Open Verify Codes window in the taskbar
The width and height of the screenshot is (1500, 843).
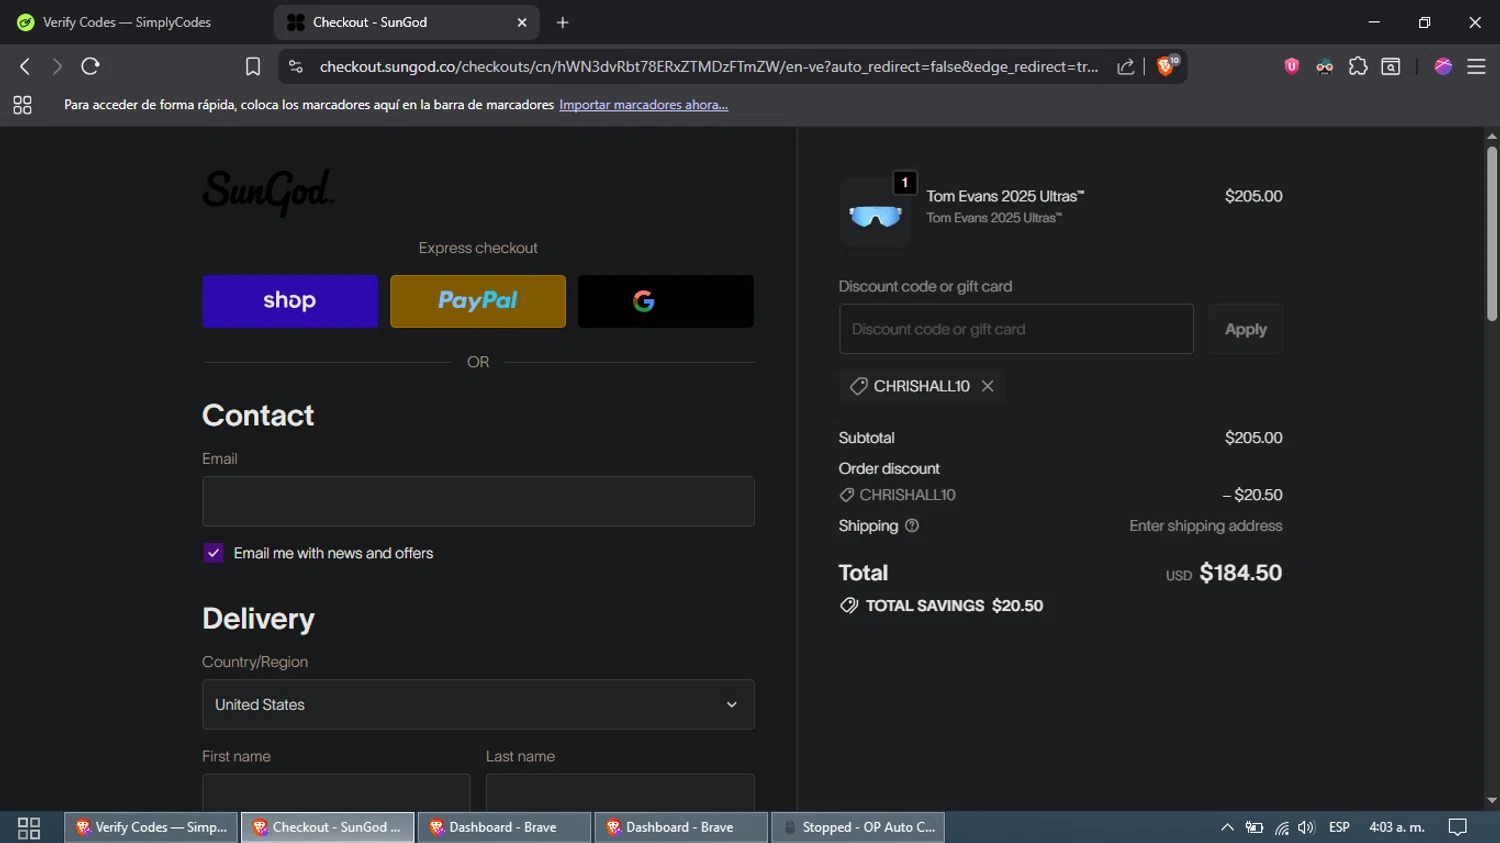[x=151, y=827]
